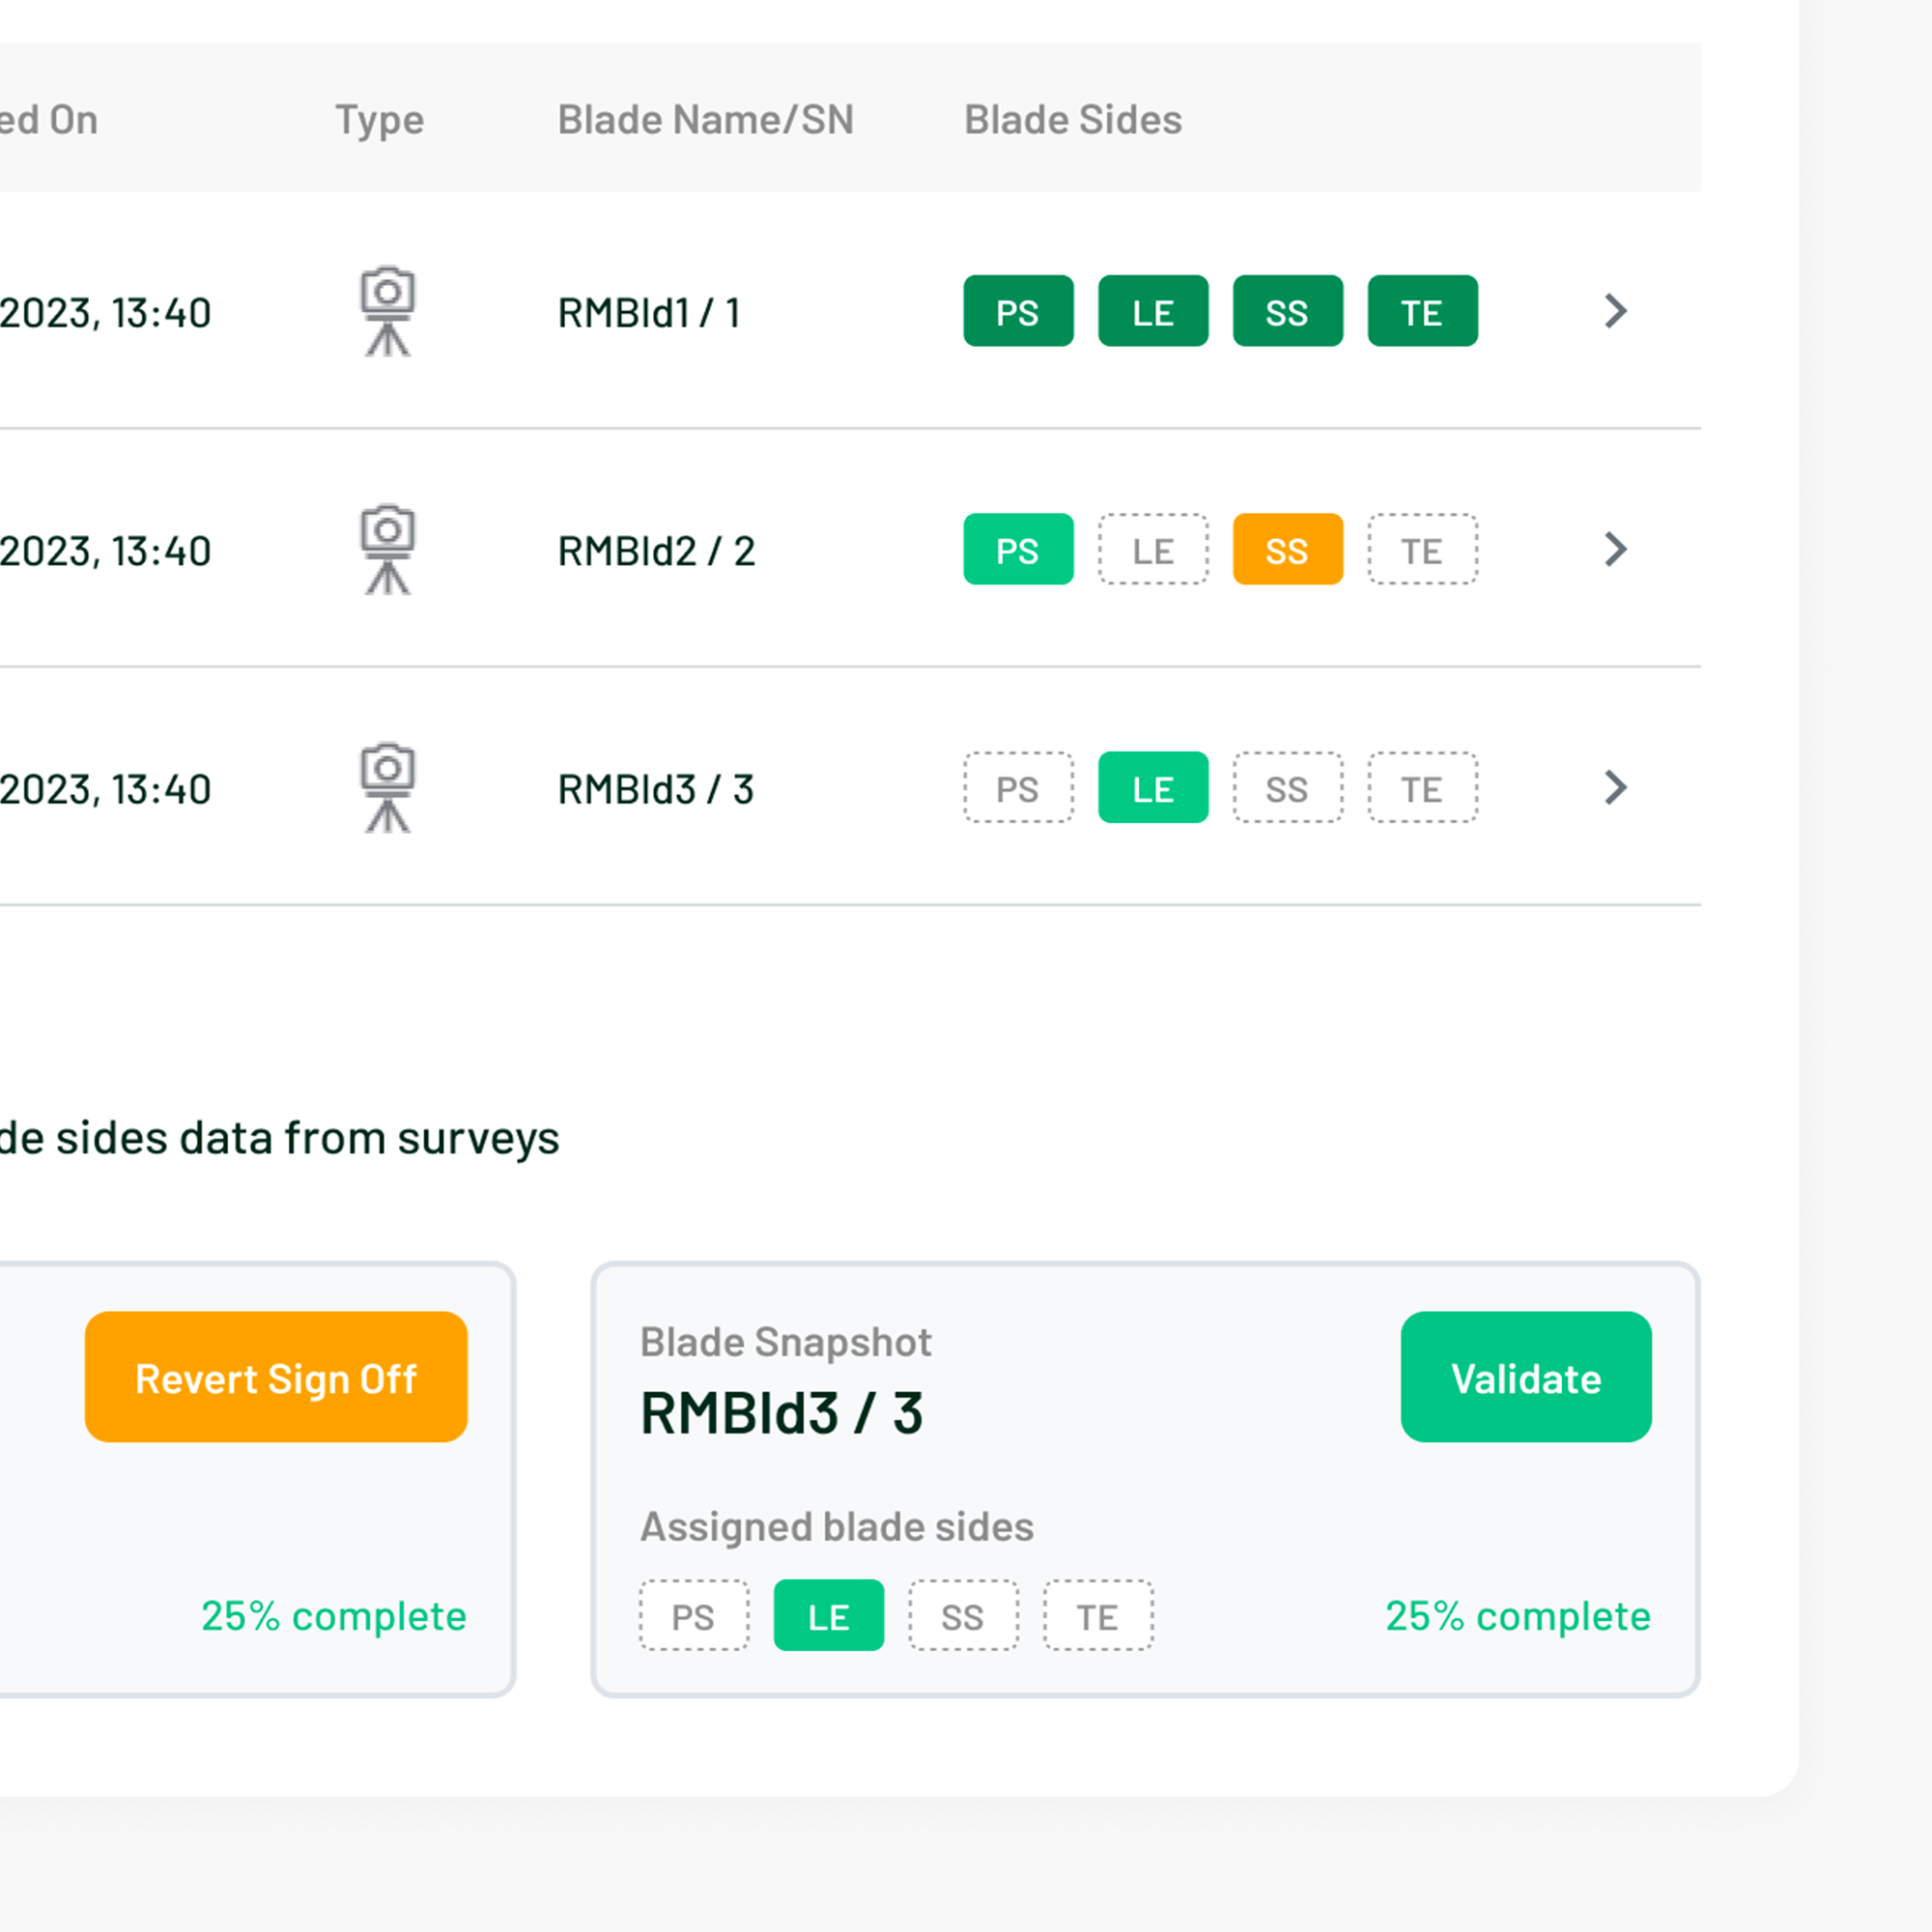Screen dimensions: 1932x1932
Task: Expand the RMBld3 / 3 row chevron
Action: point(1615,788)
